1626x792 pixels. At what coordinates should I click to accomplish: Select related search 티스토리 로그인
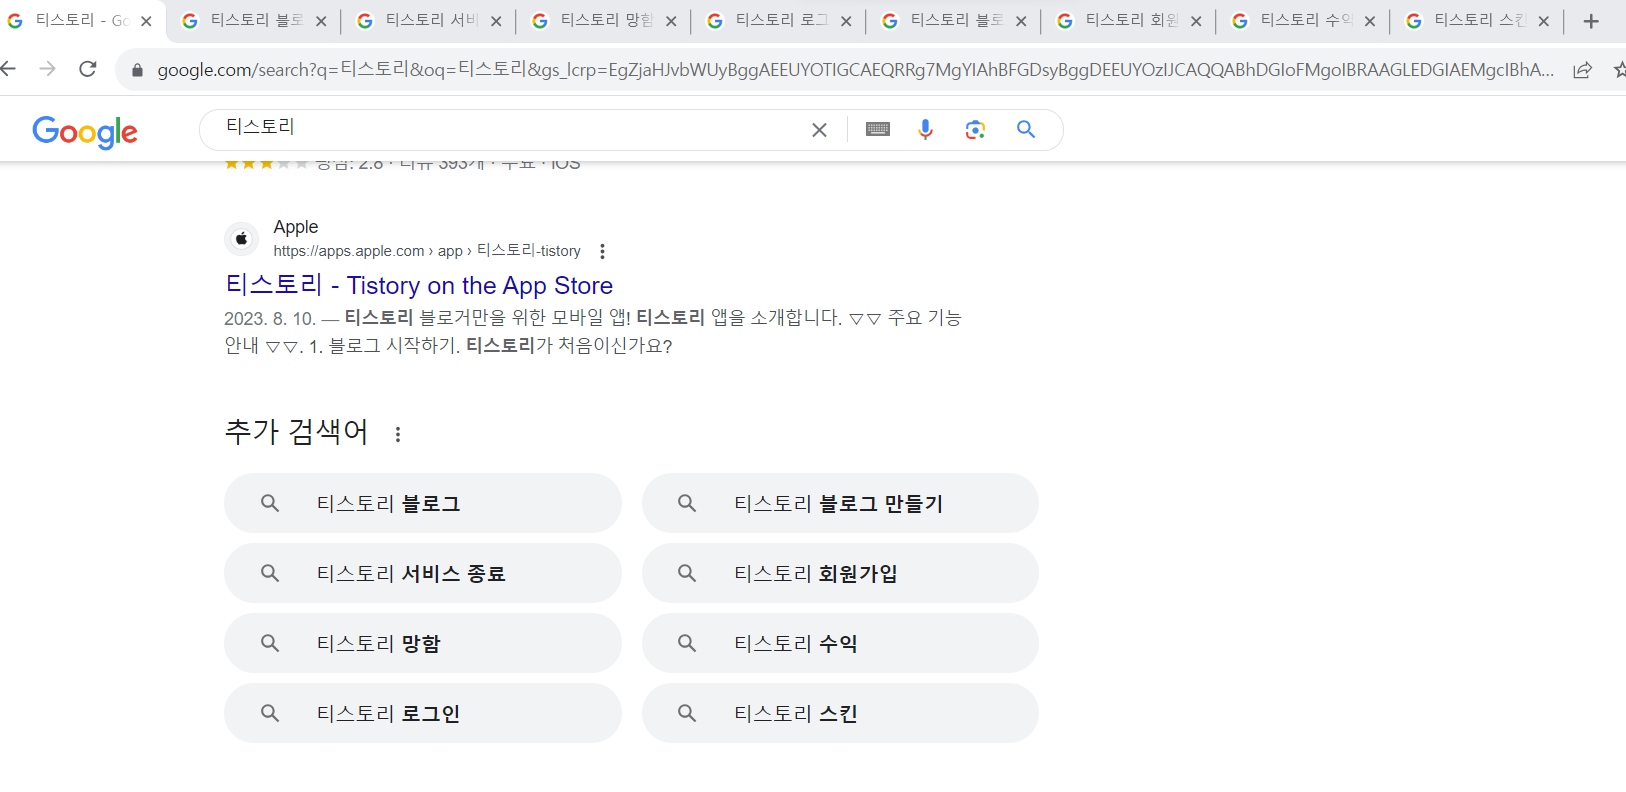pyautogui.click(x=423, y=713)
